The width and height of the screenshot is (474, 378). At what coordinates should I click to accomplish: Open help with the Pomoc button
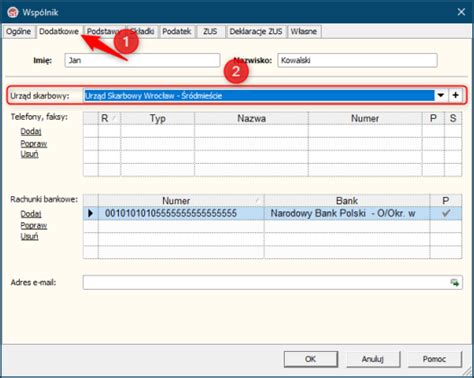click(x=434, y=359)
